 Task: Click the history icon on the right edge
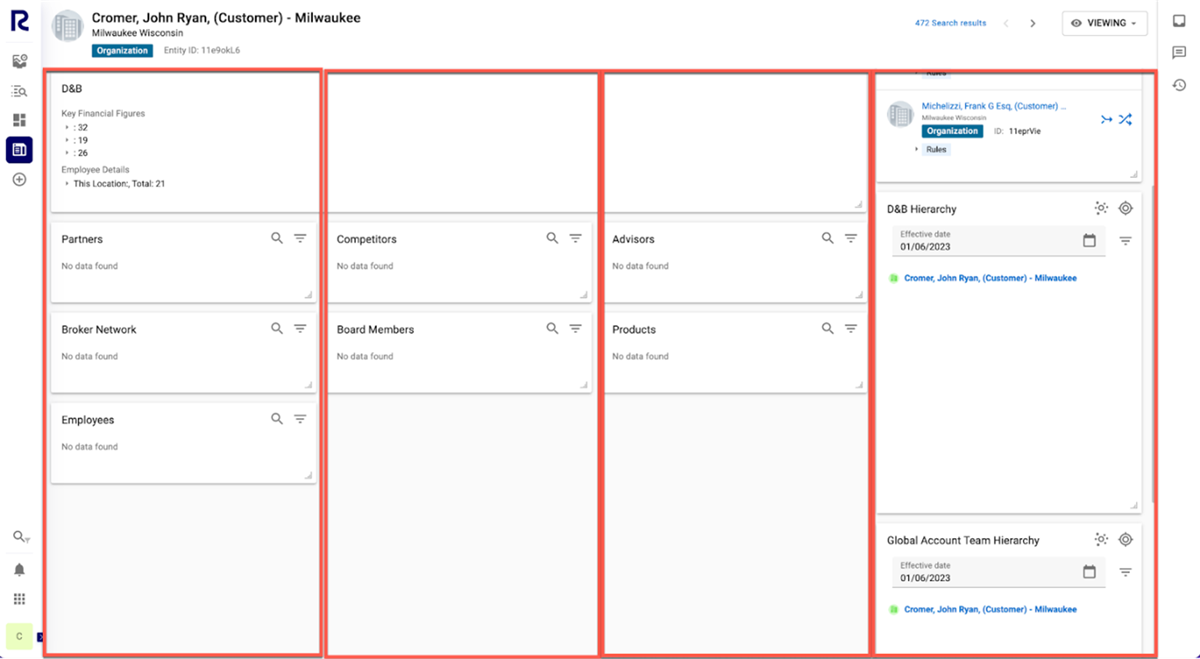click(1179, 85)
